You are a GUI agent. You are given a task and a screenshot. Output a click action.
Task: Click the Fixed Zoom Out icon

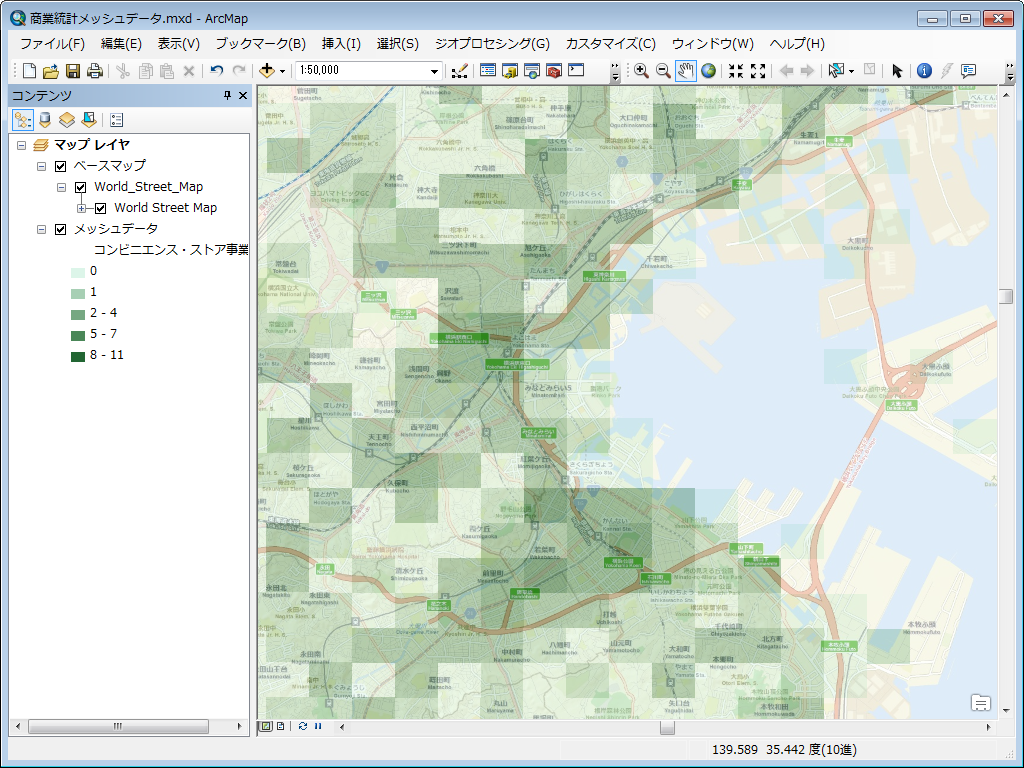[758, 71]
